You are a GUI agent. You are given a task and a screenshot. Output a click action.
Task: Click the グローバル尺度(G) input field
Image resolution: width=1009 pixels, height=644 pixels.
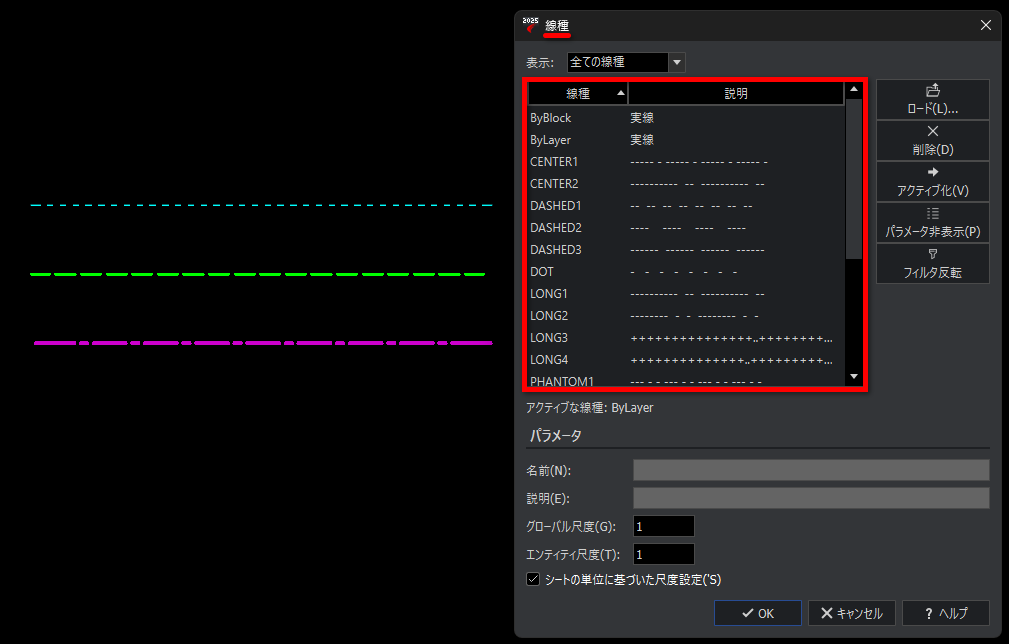tap(663, 525)
